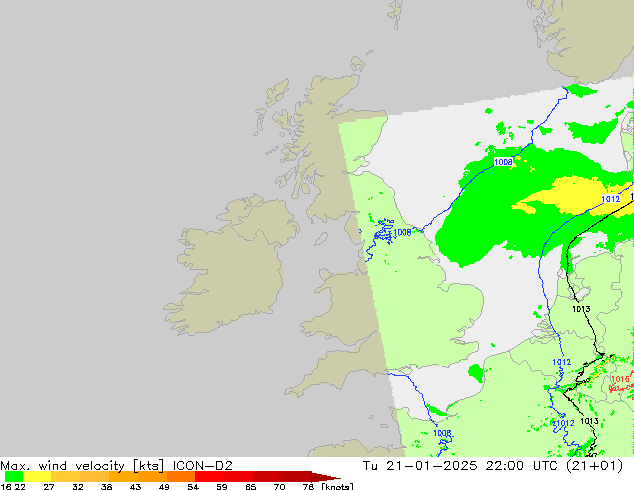Click the 'ICON-D2' model label
This screenshot has height=490, width=634.
tap(203, 466)
